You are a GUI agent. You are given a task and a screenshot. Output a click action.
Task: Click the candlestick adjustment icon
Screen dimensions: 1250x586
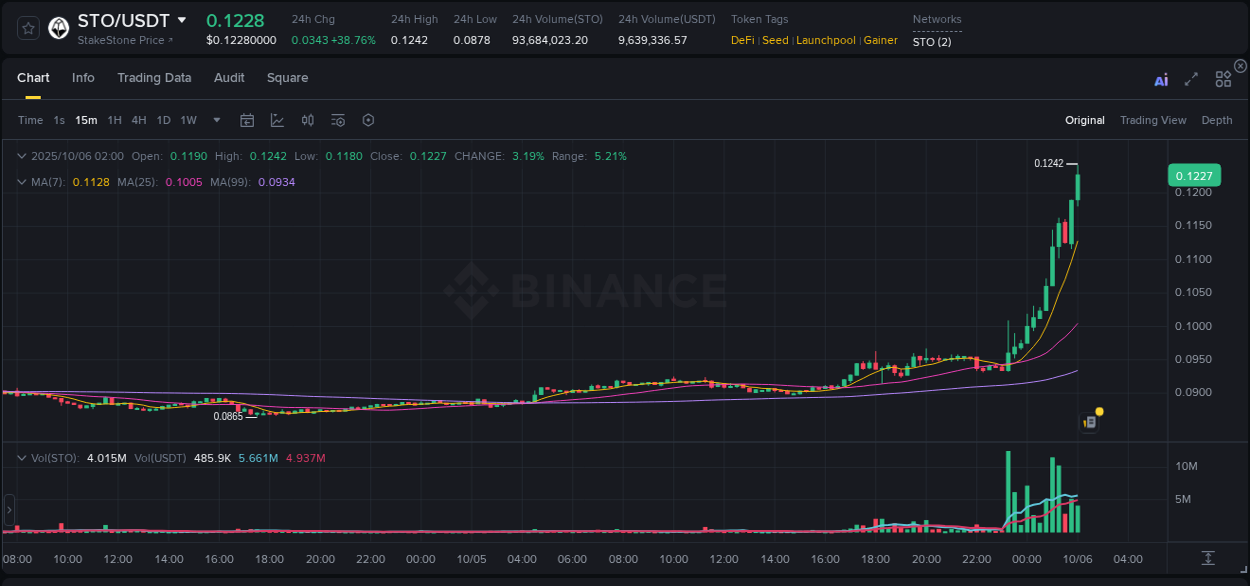(x=307, y=120)
